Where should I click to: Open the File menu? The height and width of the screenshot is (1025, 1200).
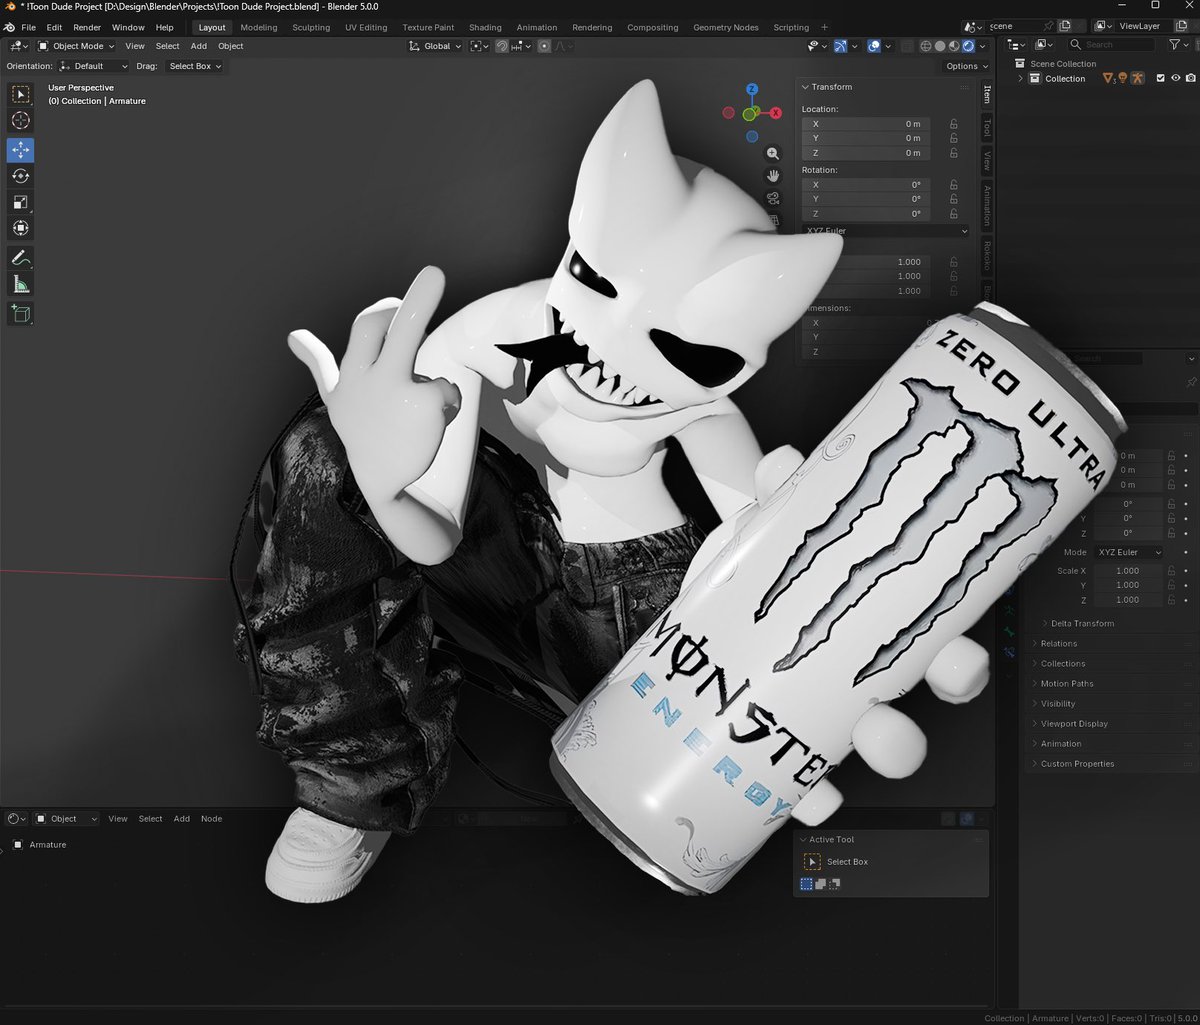(29, 27)
